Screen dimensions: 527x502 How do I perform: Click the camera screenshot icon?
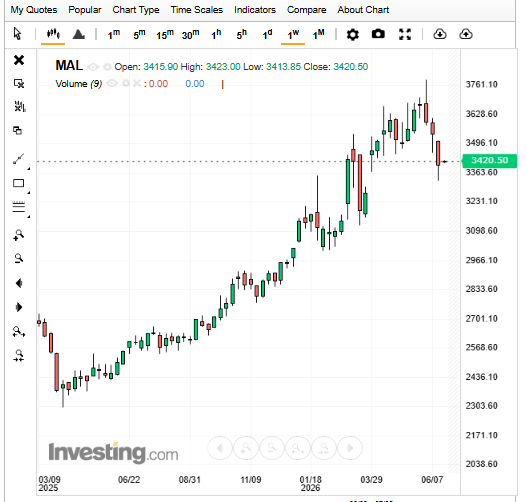pyautogui.click(x=378, y=34)
